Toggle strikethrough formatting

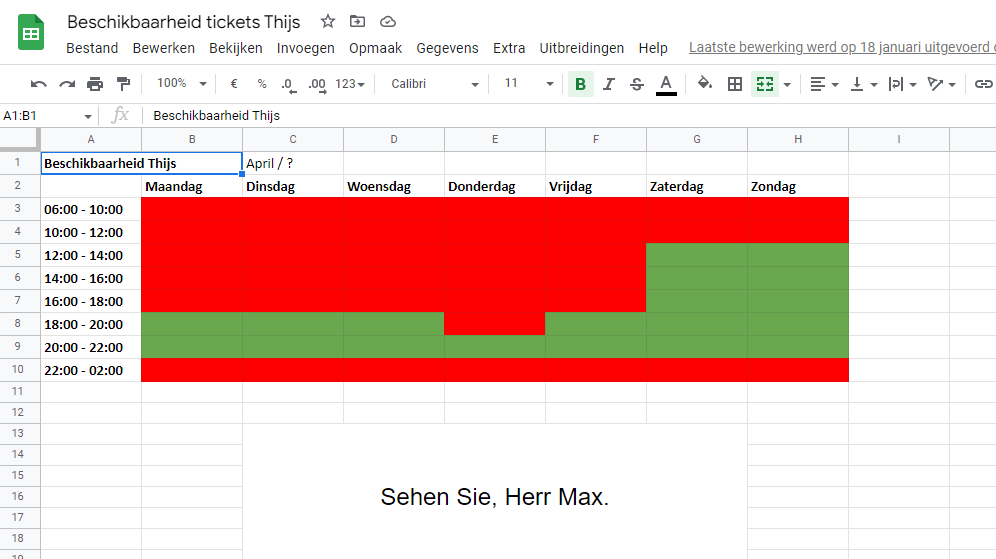click(637, 84)
